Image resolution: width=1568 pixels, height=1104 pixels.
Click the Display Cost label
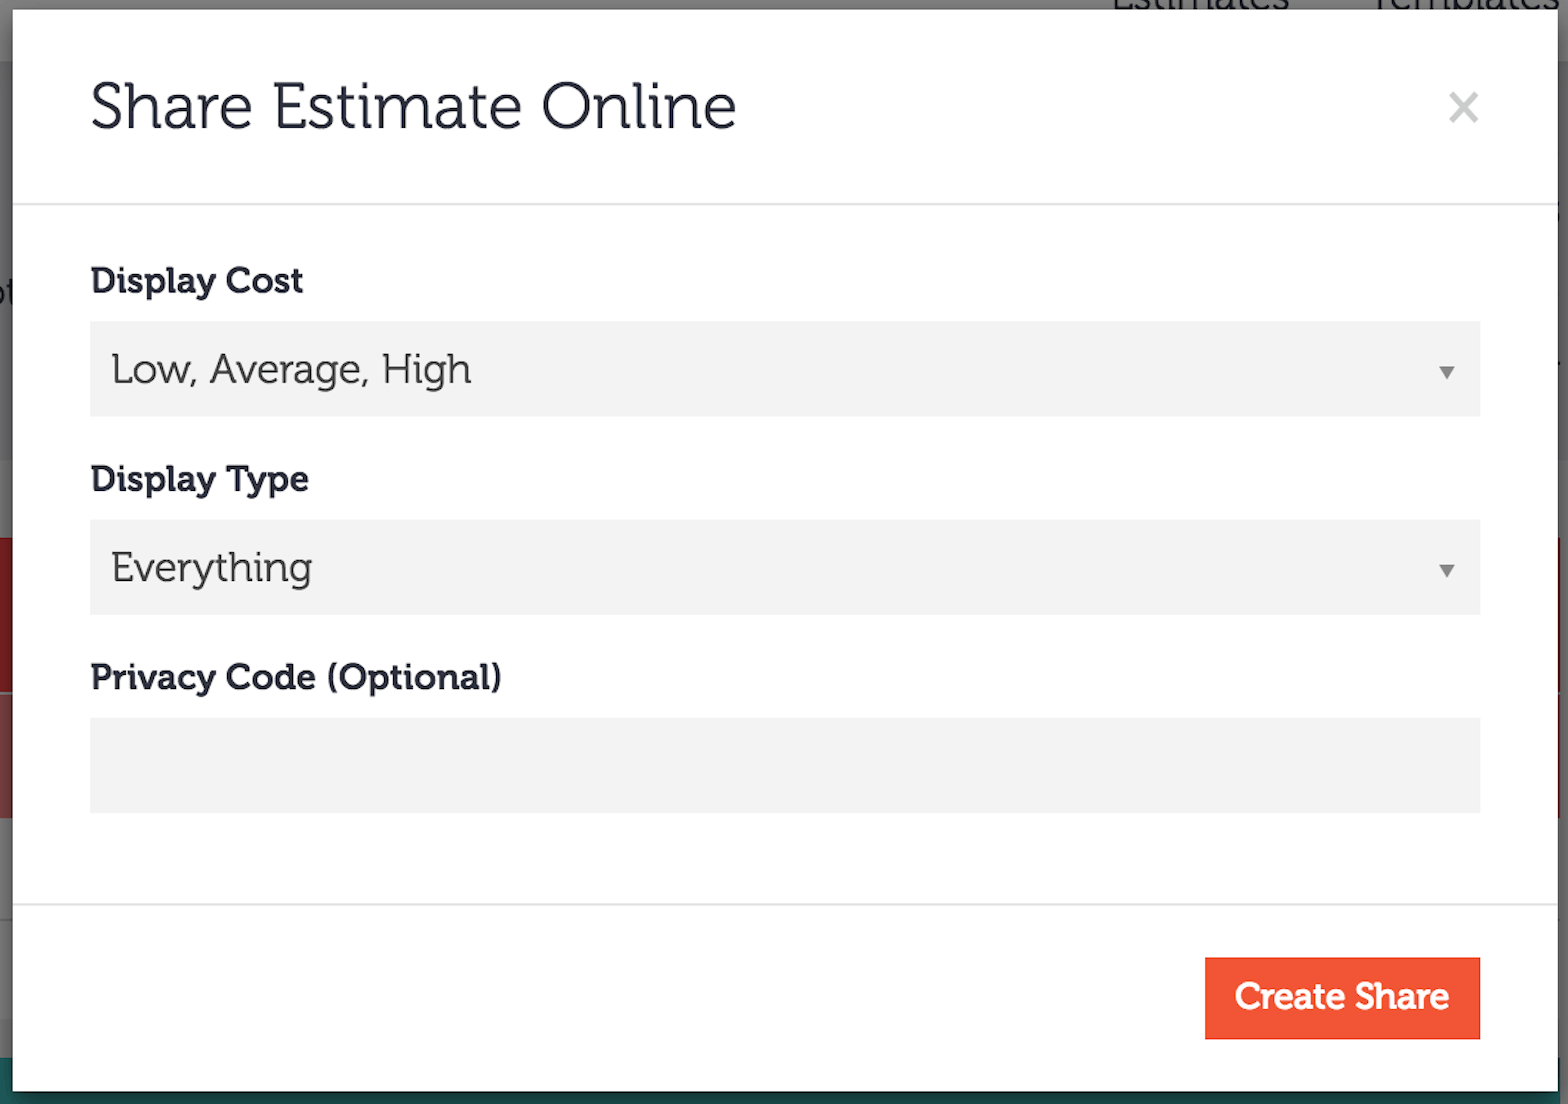[x=197, y=281]
